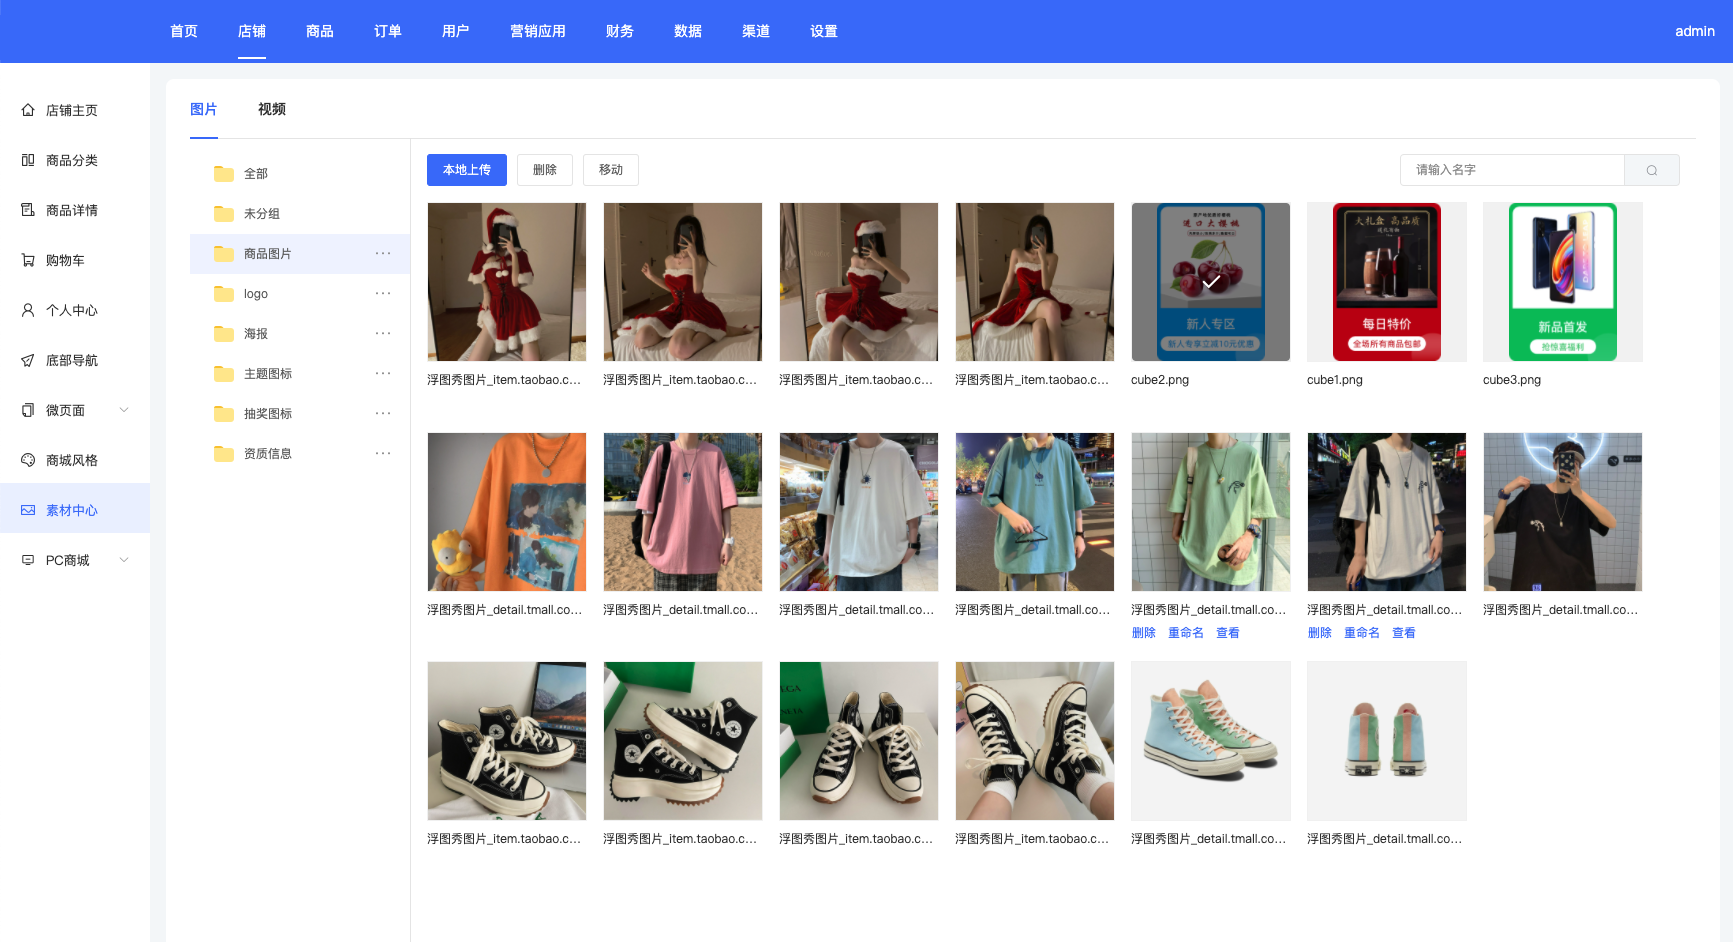Expand the 微页面 sidebar submenu
1733x942 pixels.
[124, 410]
